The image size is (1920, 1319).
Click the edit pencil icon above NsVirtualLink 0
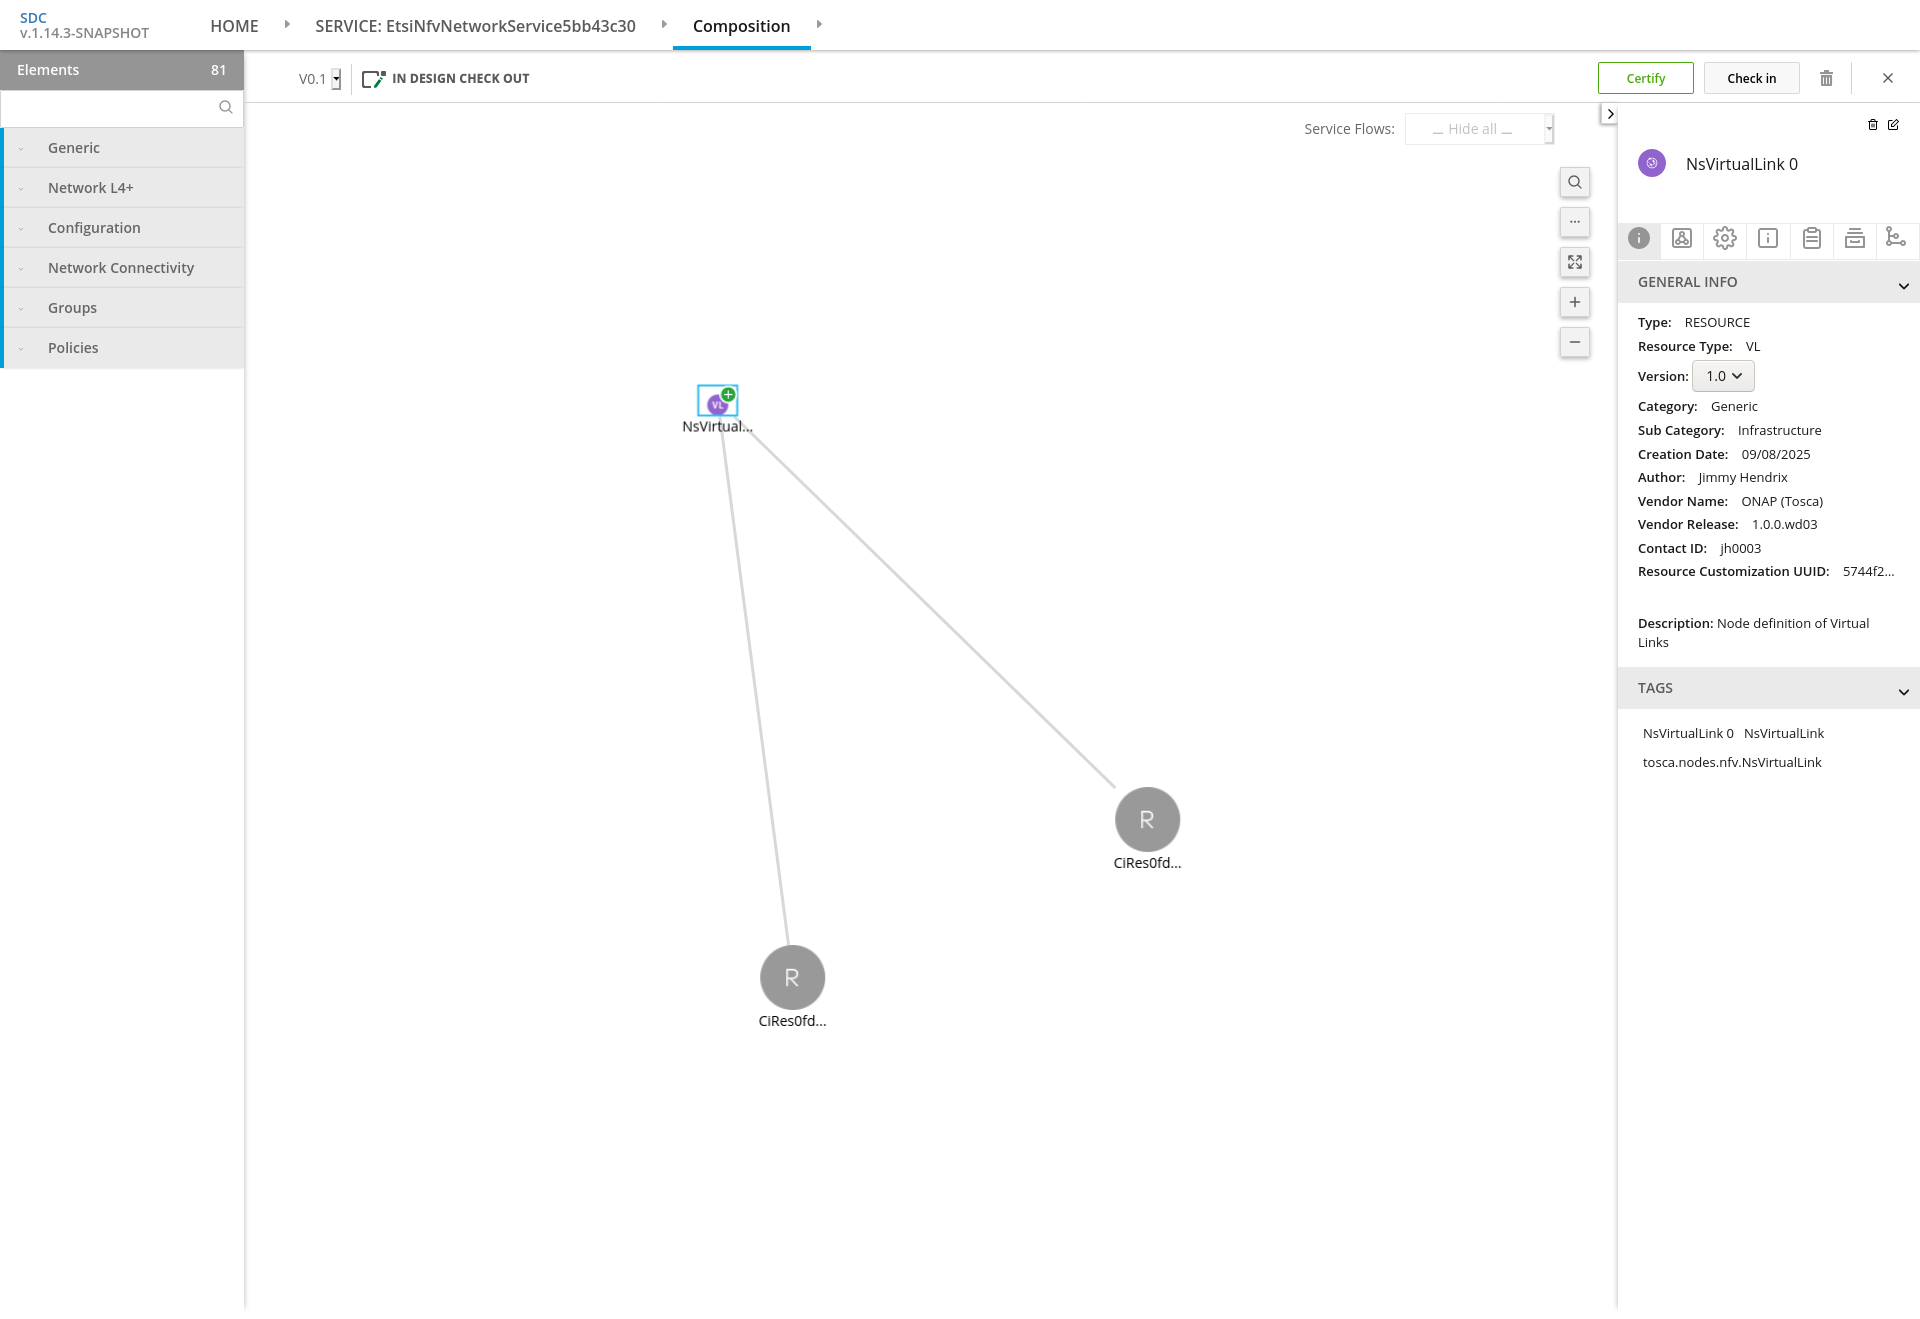point(1893,125)
